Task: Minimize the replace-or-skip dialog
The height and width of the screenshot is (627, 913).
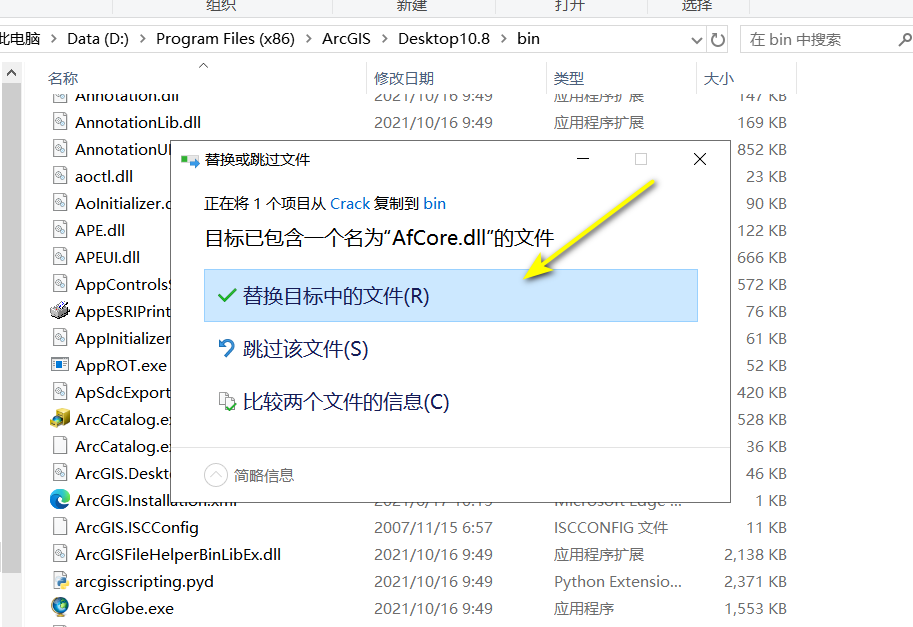Action: (583, 159)
